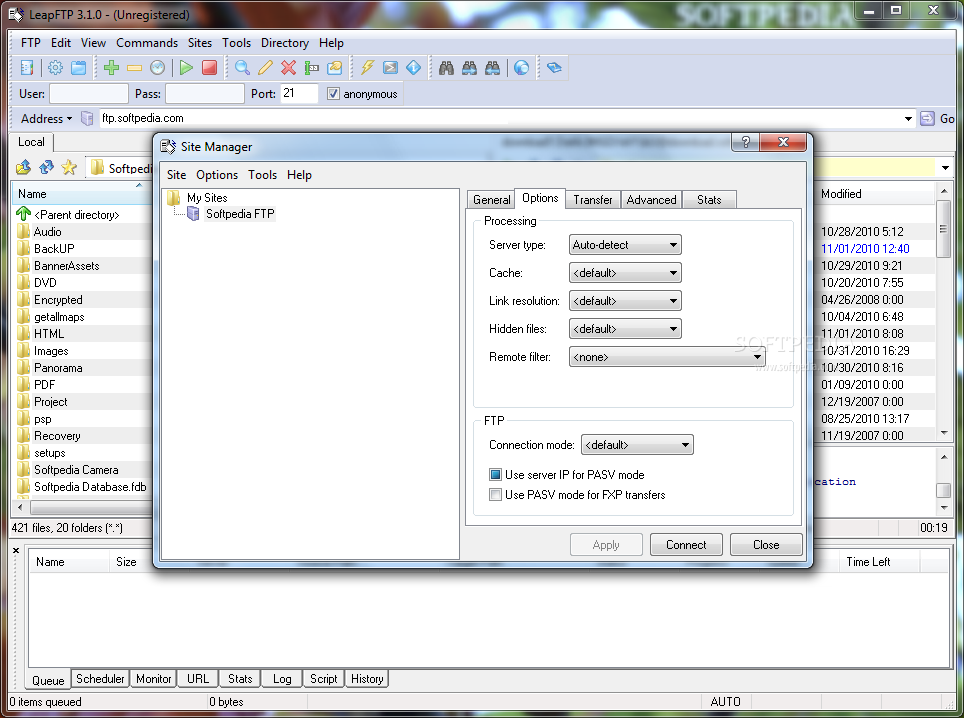Screen dimensions: 964x718
Task: Toggle Use server IP for PASV mode
Action: [x=495, y=475]
